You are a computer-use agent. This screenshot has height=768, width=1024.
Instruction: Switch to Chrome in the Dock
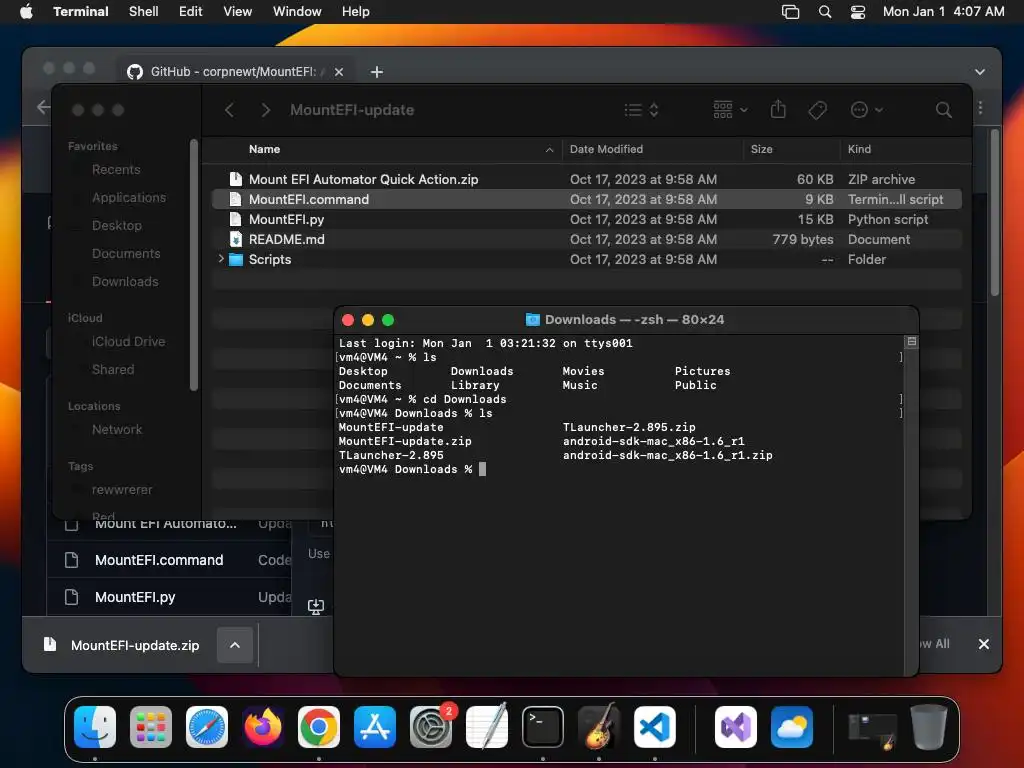click(x=319, y=727)
